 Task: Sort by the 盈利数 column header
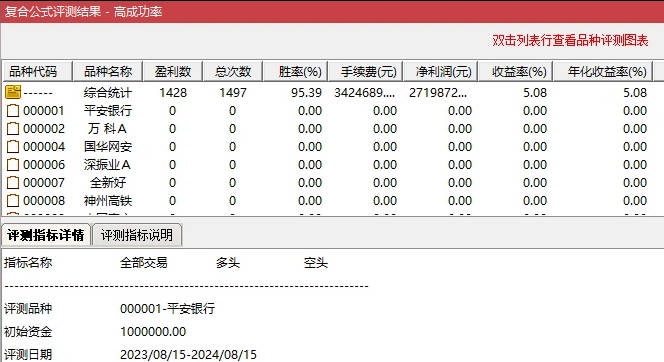172,71
